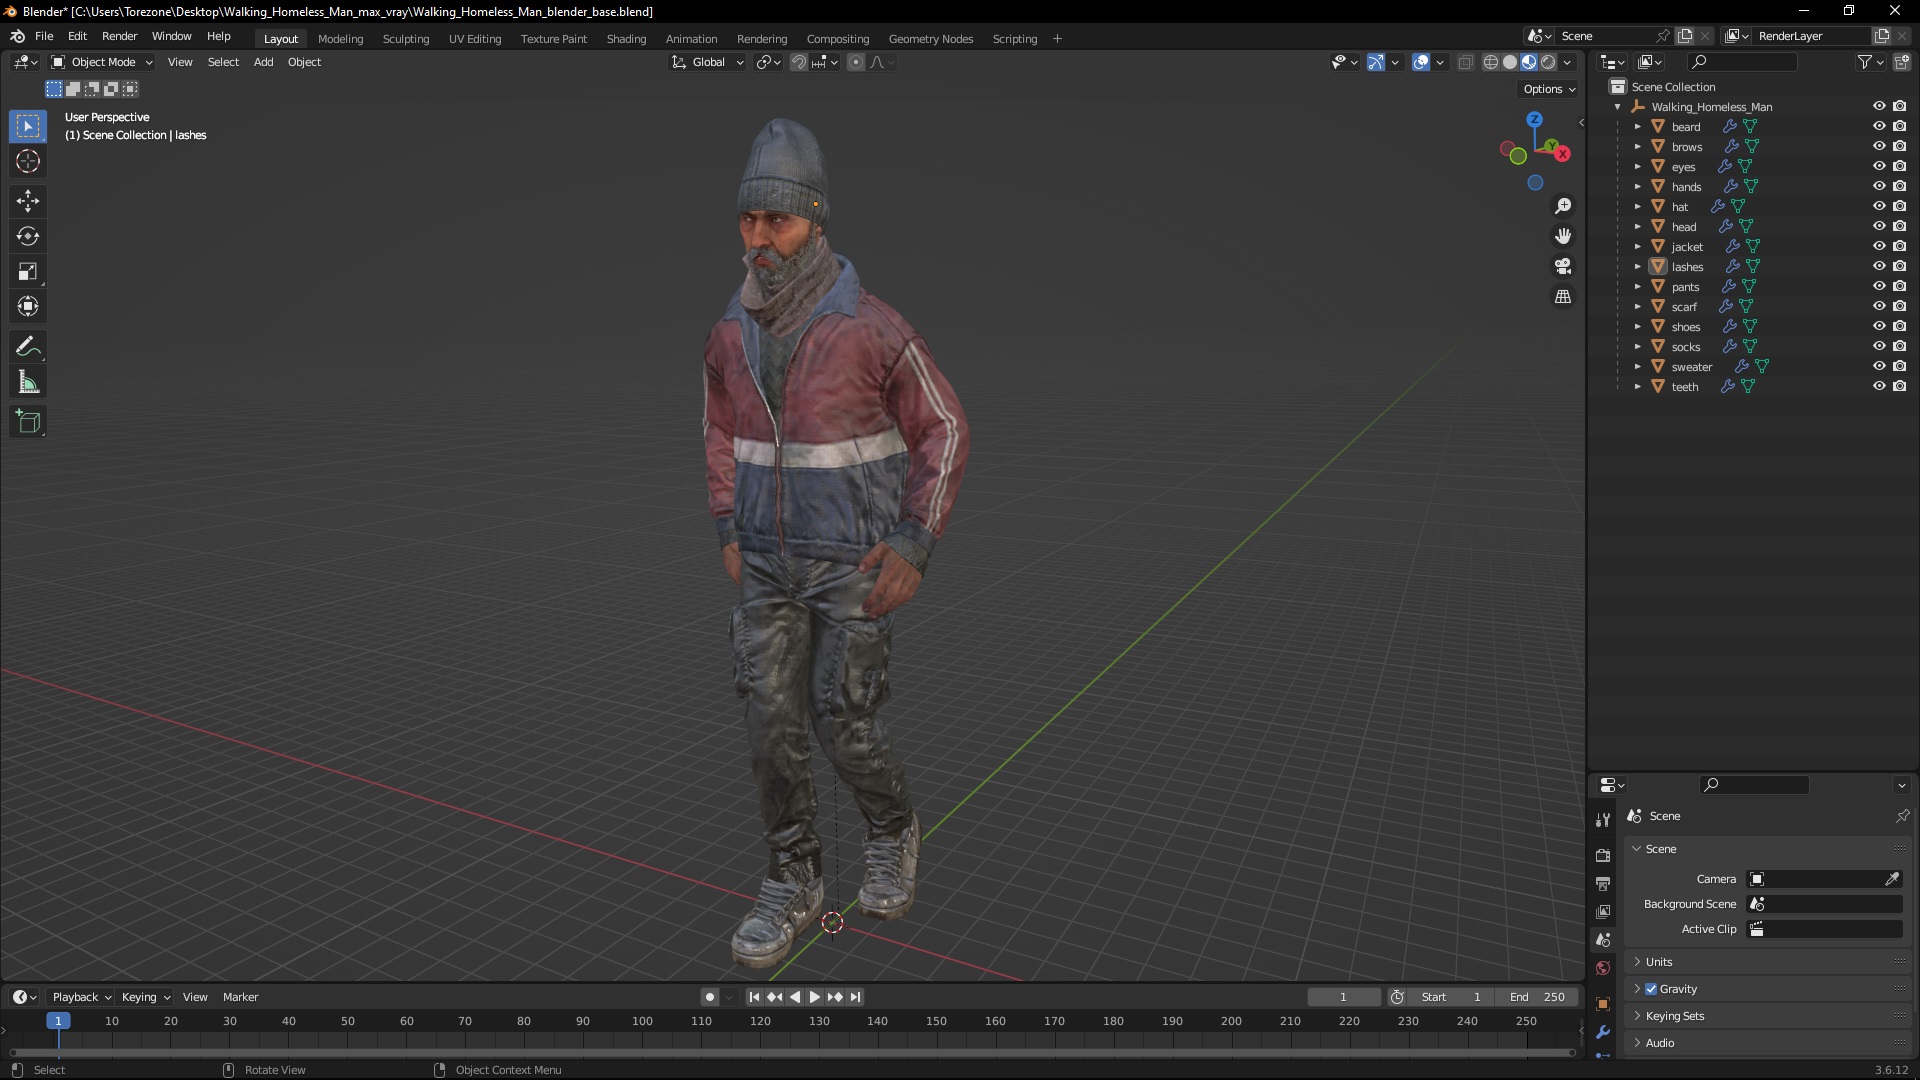Open the Tool properties tab
The height and width of the screenshot is (1080, 1920).
(x=1603, y=820)
